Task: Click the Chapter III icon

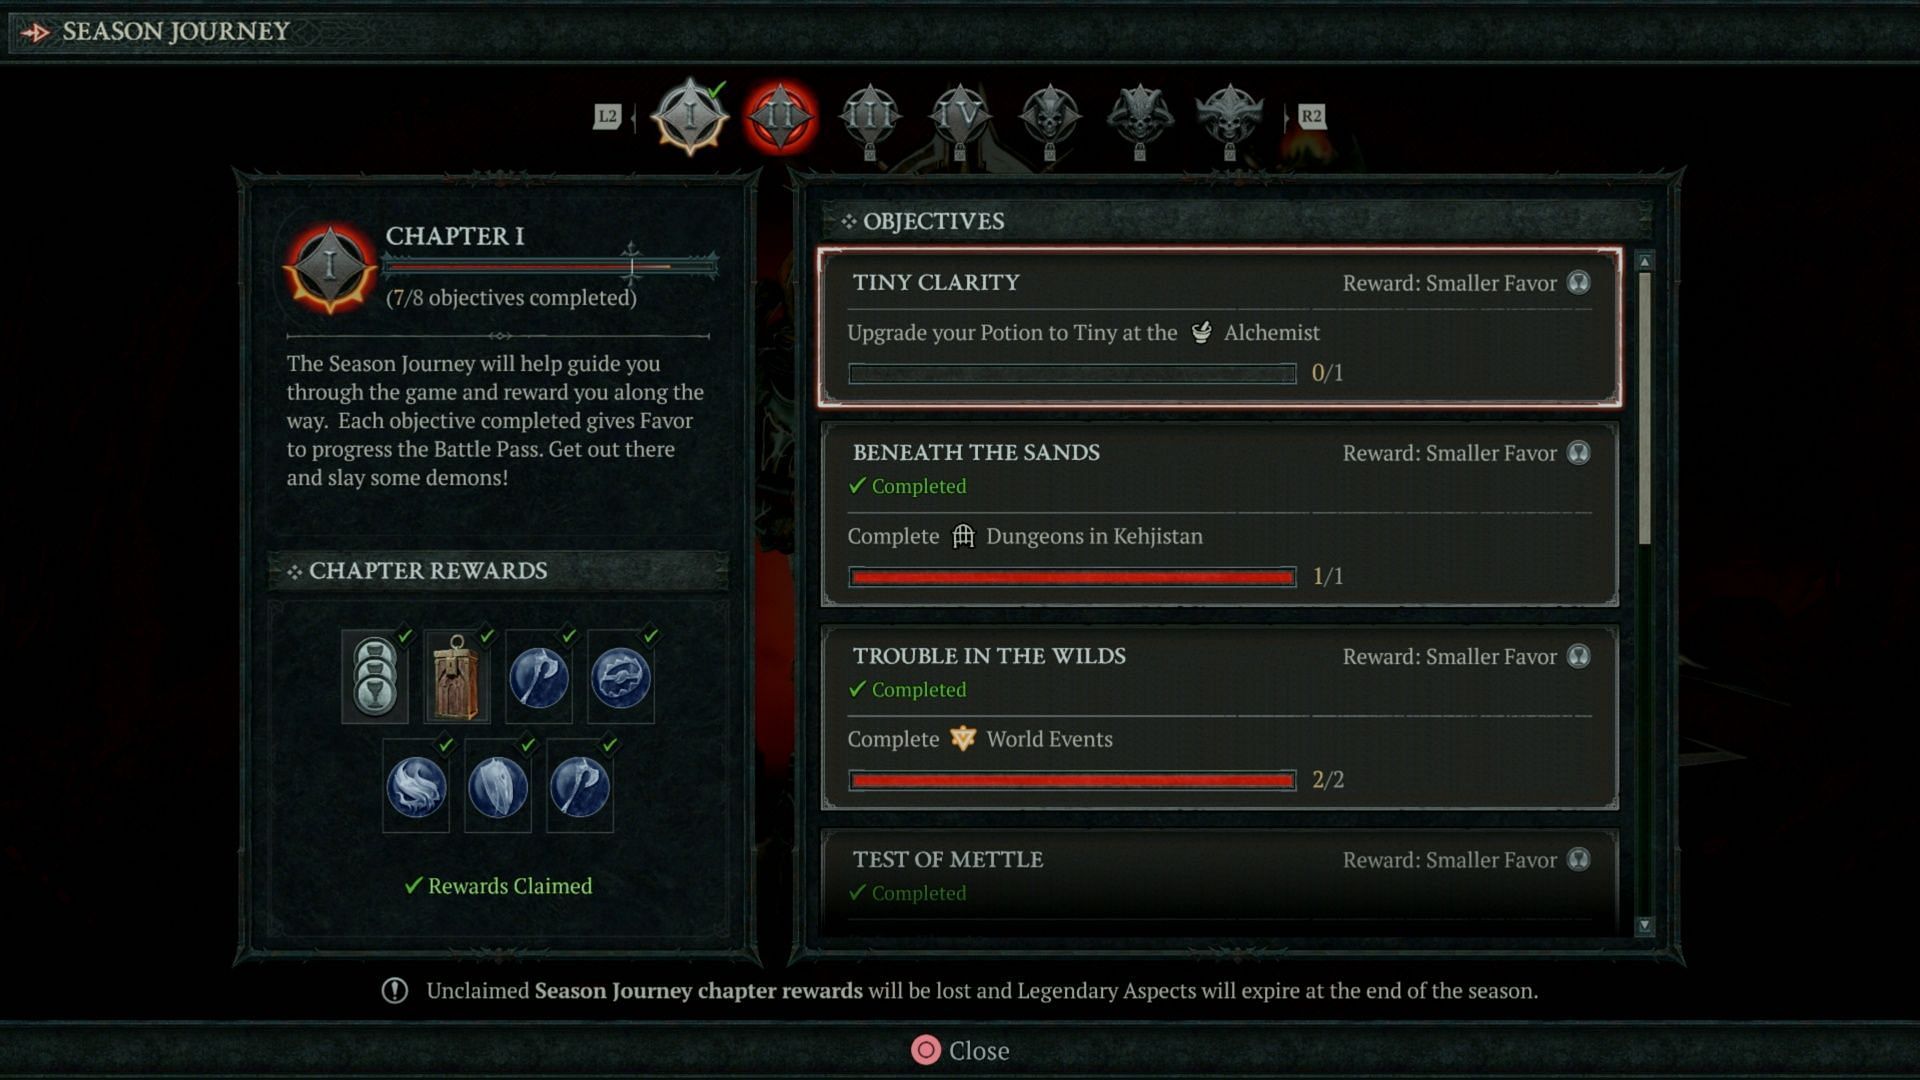Action: click(x=870, y=116)
